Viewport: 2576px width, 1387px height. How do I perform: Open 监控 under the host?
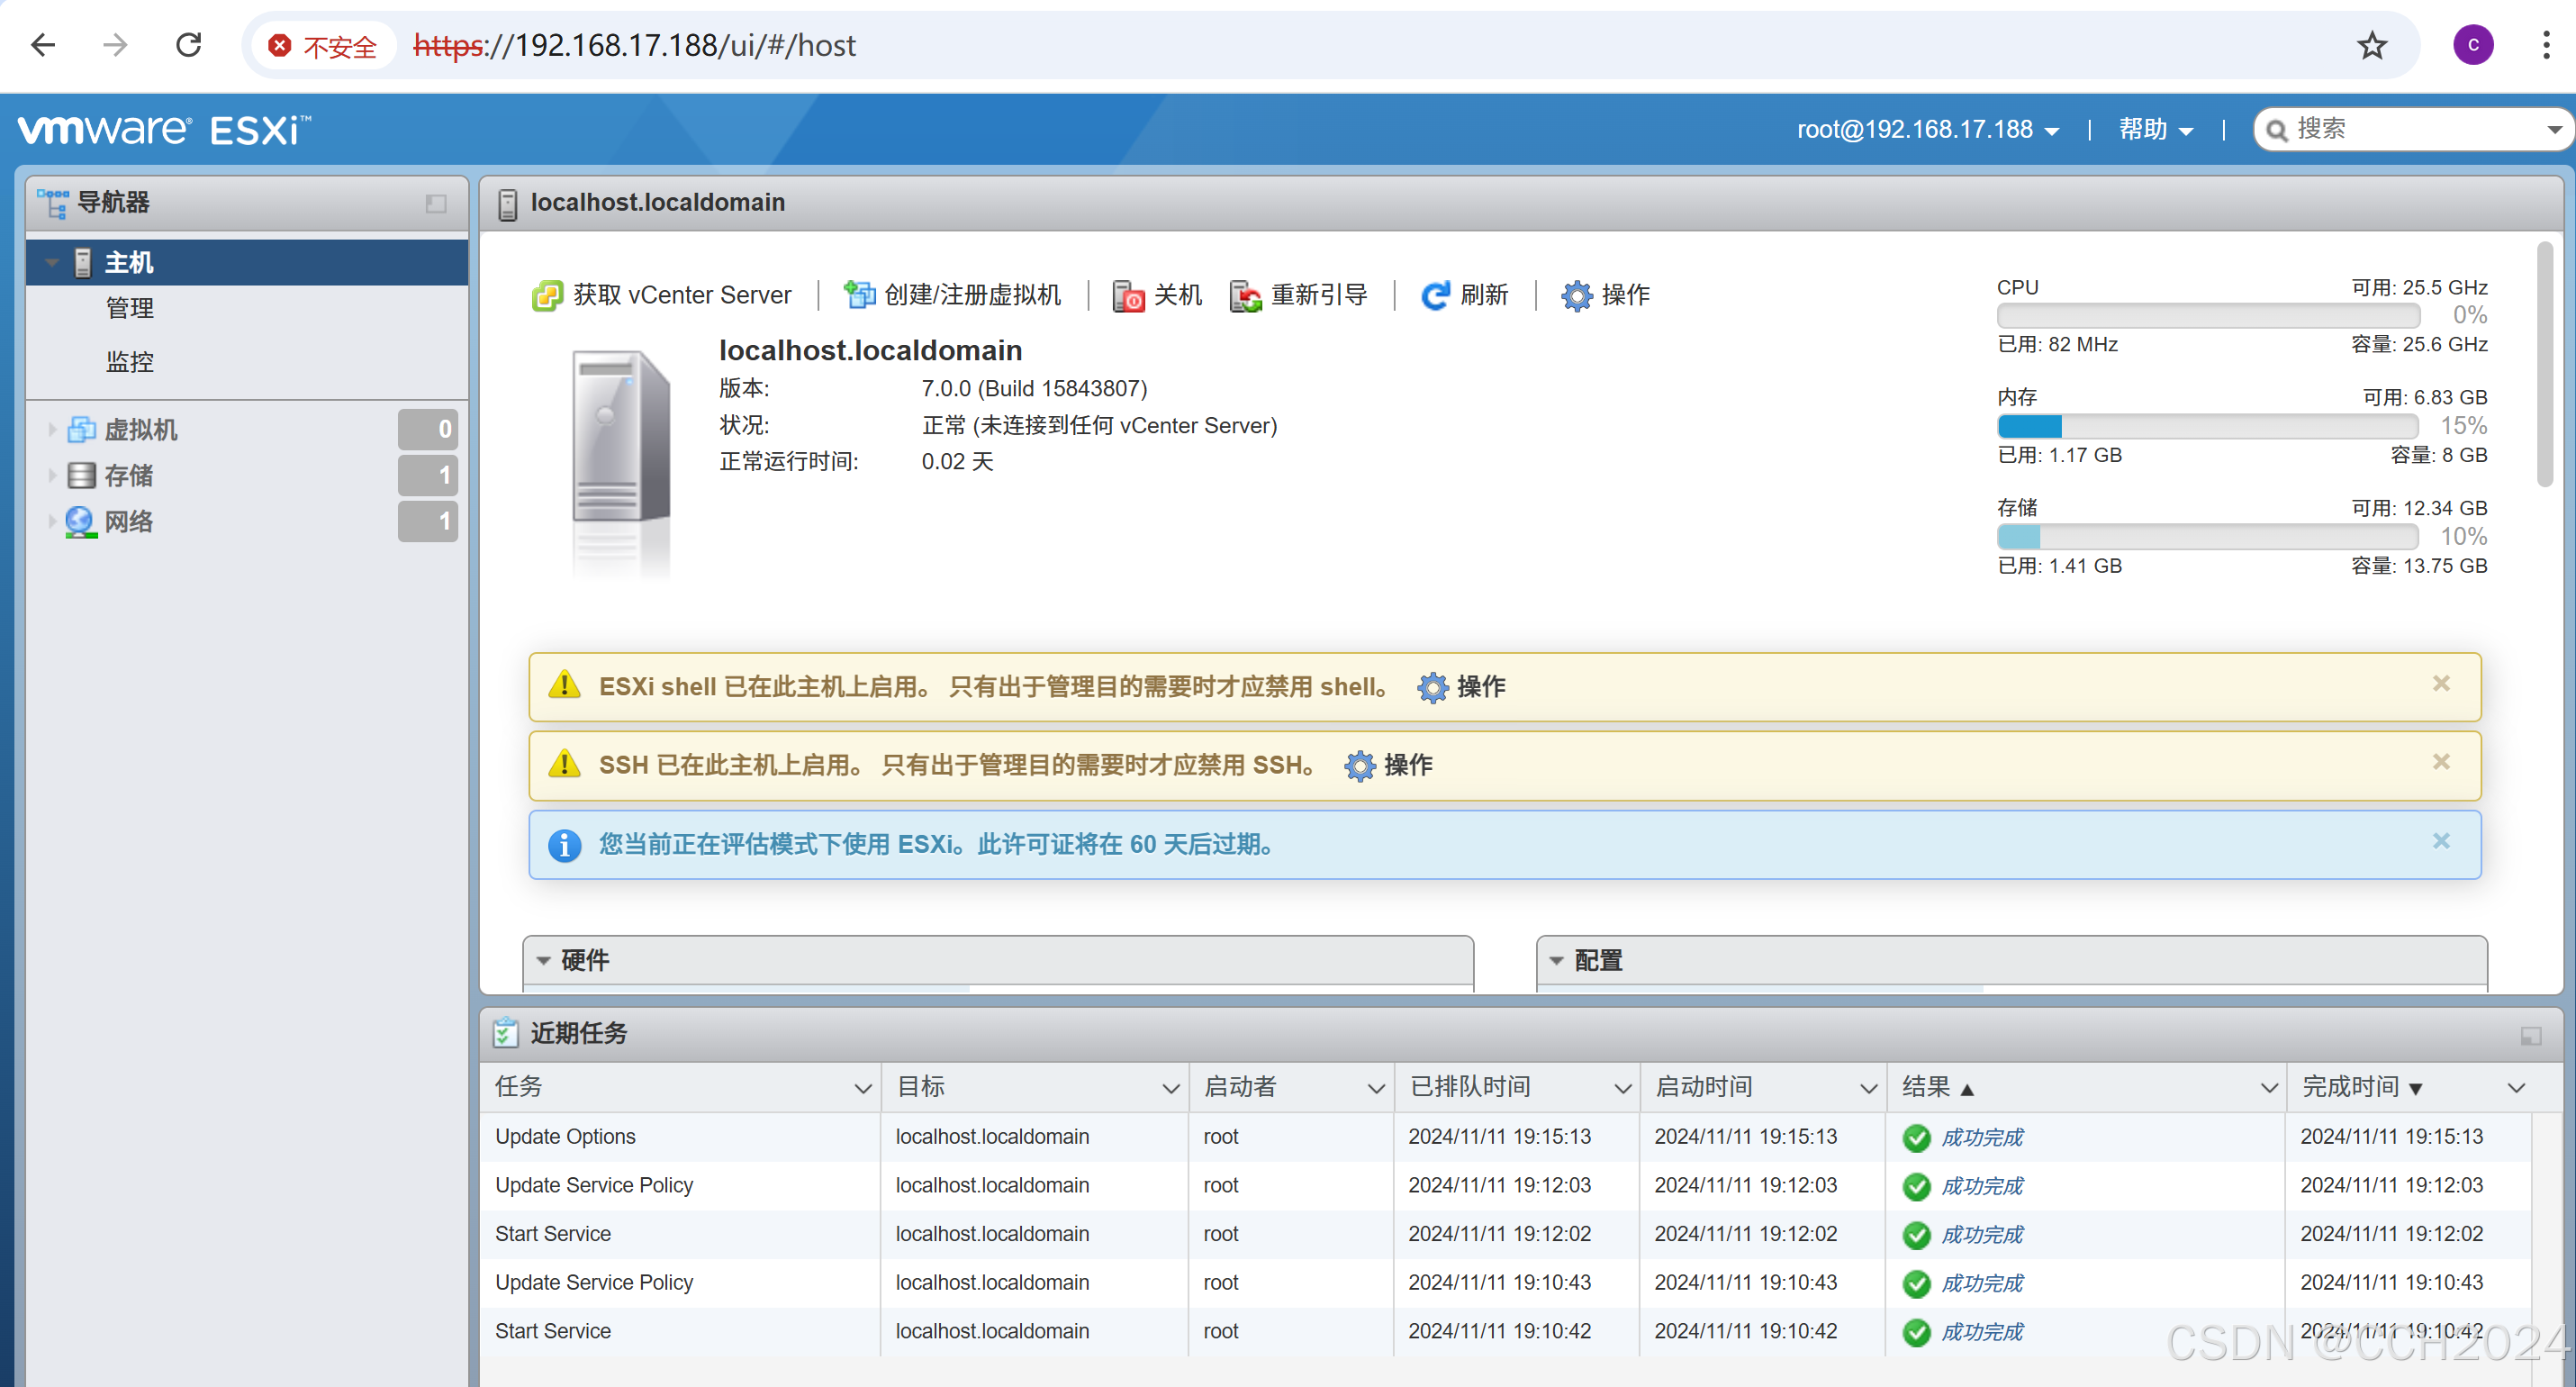(130, 361)
